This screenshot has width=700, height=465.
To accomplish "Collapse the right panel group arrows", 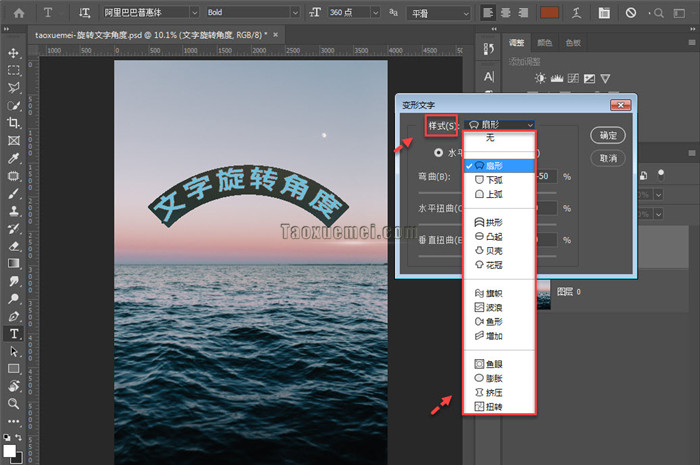I will (x=692, y=29).
